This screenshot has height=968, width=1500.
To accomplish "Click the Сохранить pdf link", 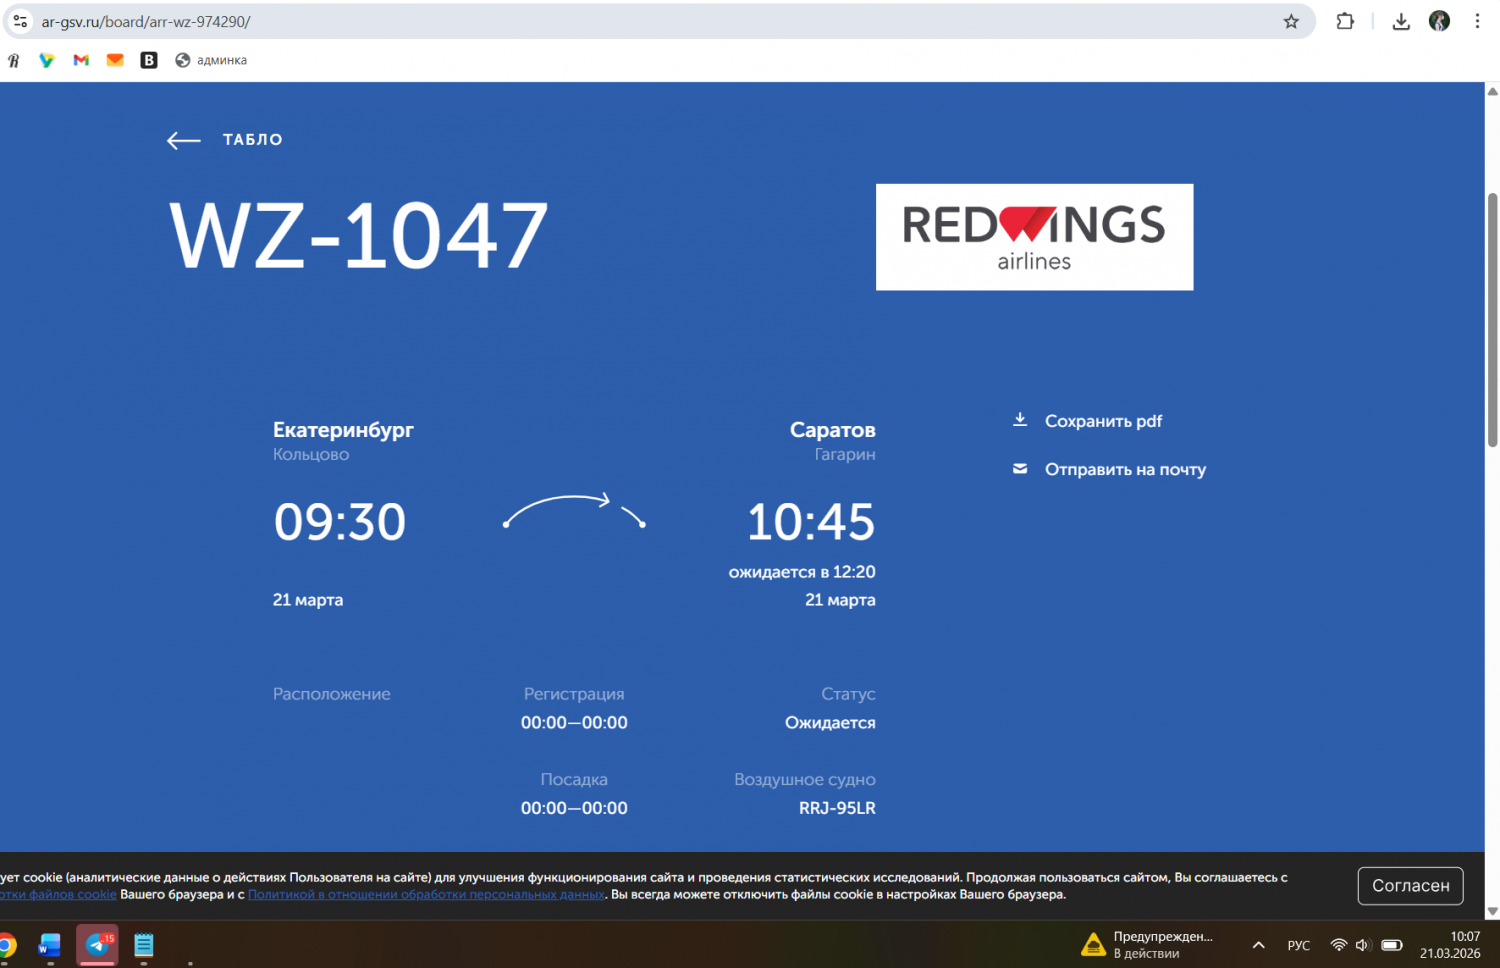I will point(1103,421).
